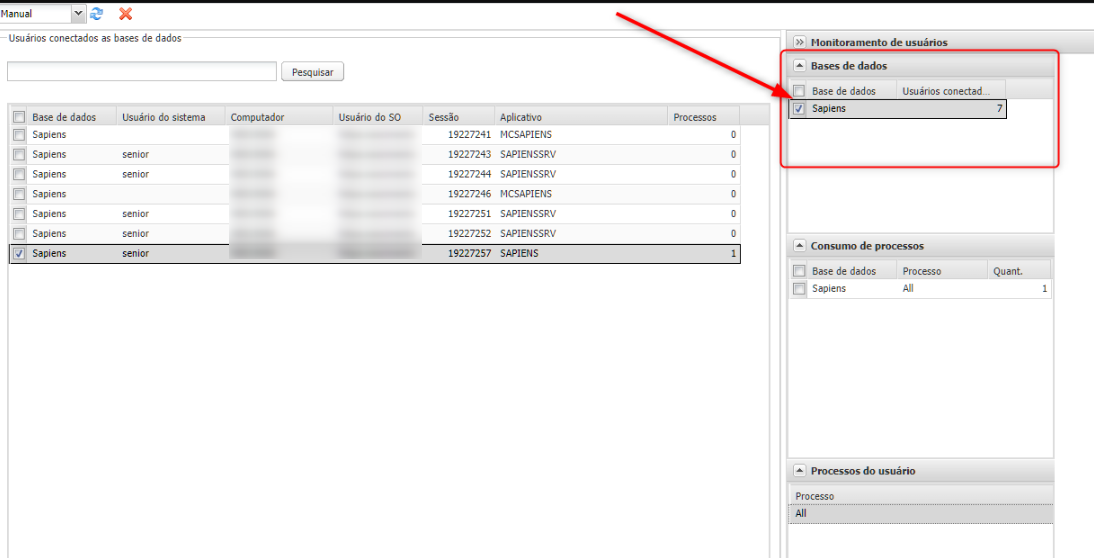Sort by Quant. column header
Screen dimensions: 1094x558
pyautogui.click(x=1019, y=271)
